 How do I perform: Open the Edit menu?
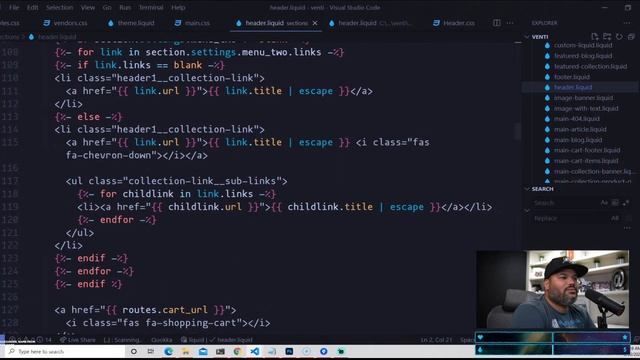(33, 7)
